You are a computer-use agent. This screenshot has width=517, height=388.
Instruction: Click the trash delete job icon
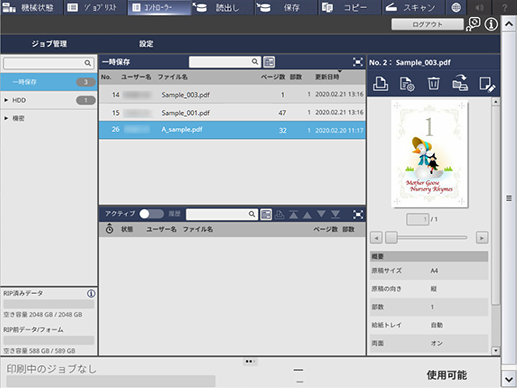(x=433, y=83)
